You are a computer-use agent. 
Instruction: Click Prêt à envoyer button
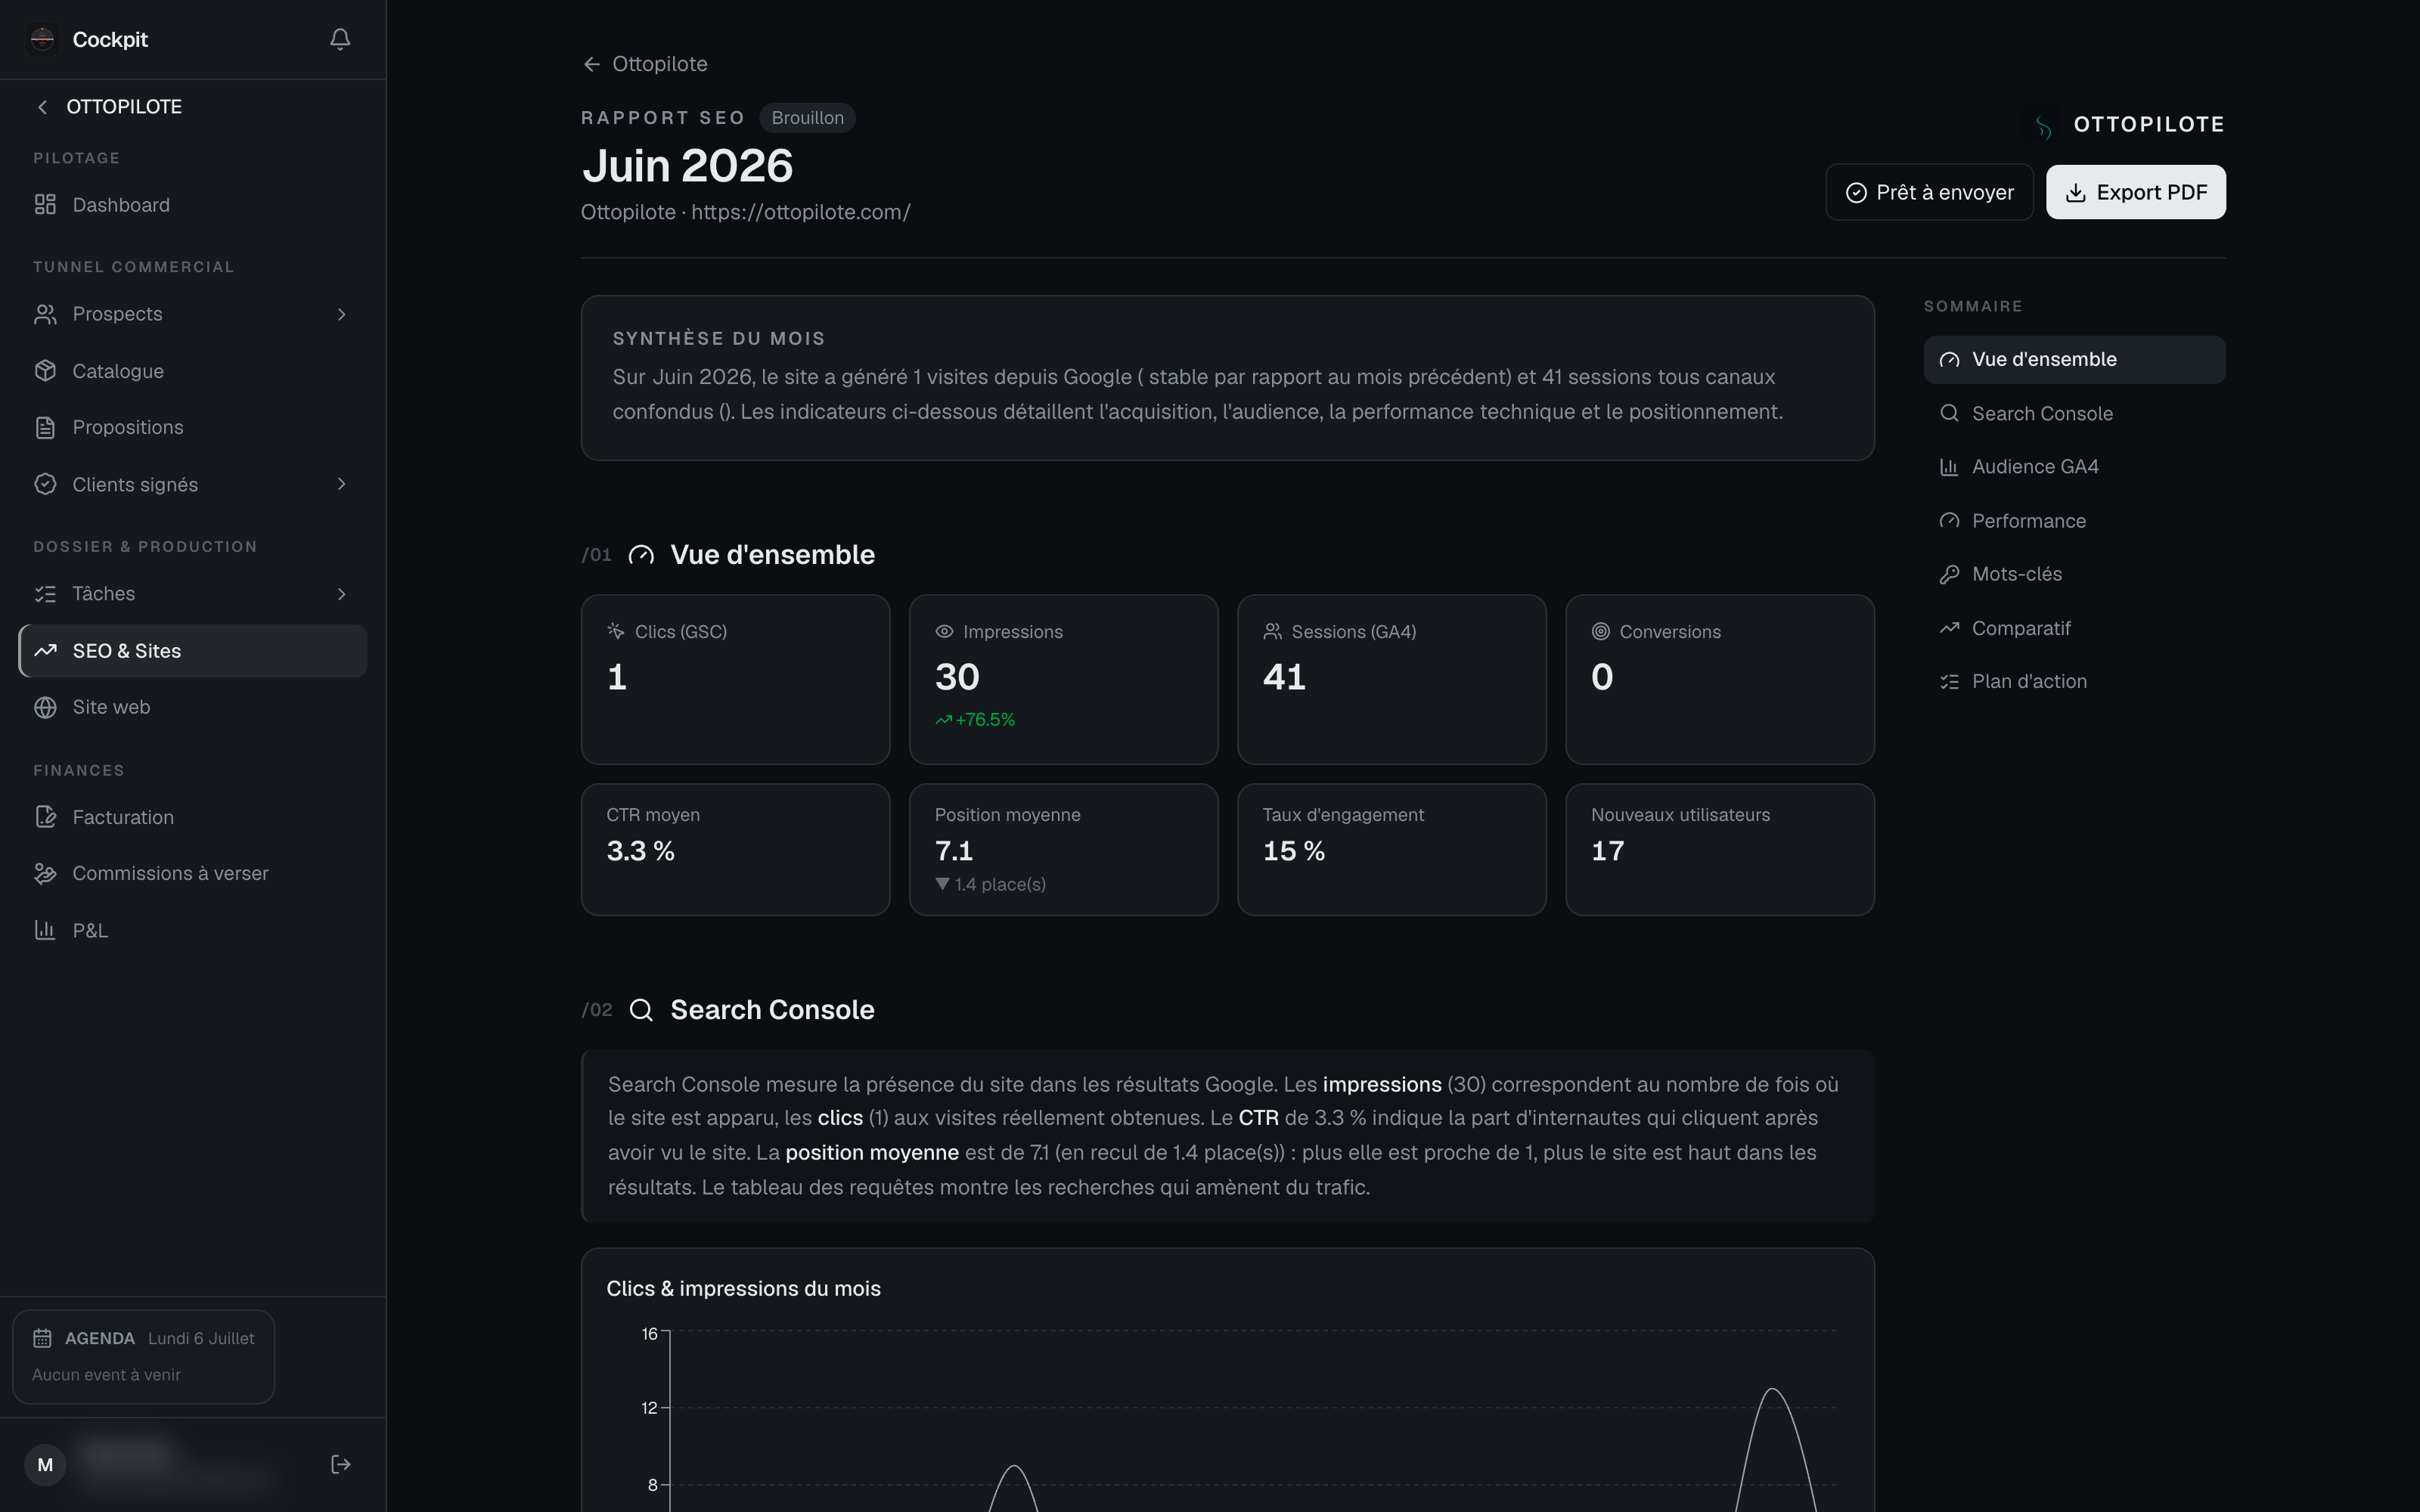point(1929,192)
